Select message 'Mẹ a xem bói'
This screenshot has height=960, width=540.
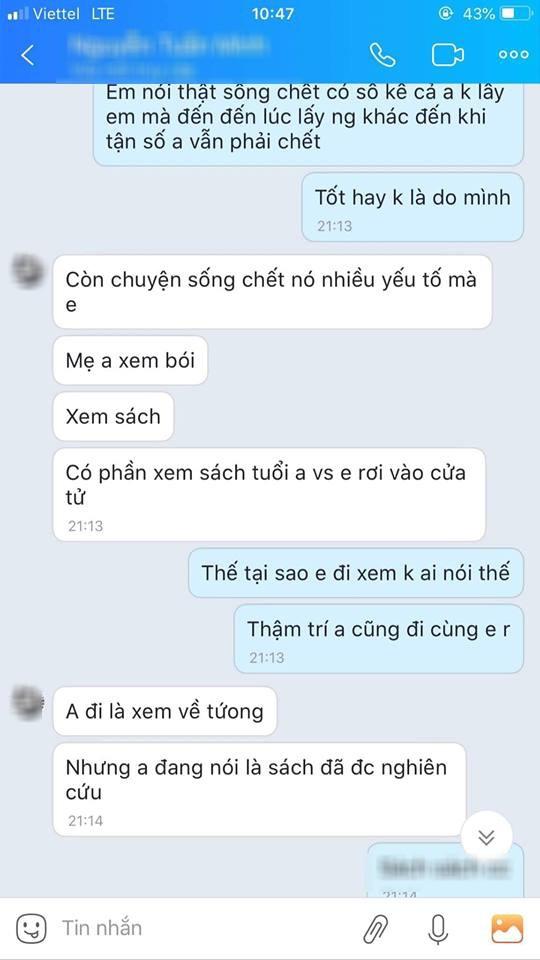tap(130, 361)
